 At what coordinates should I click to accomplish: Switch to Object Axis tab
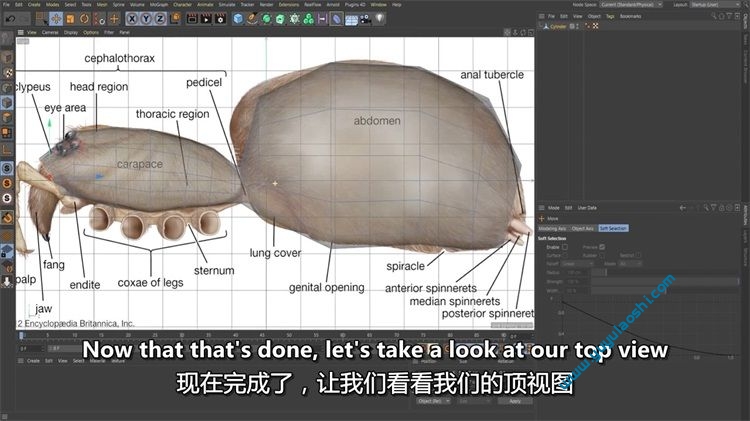pos(582,229)
